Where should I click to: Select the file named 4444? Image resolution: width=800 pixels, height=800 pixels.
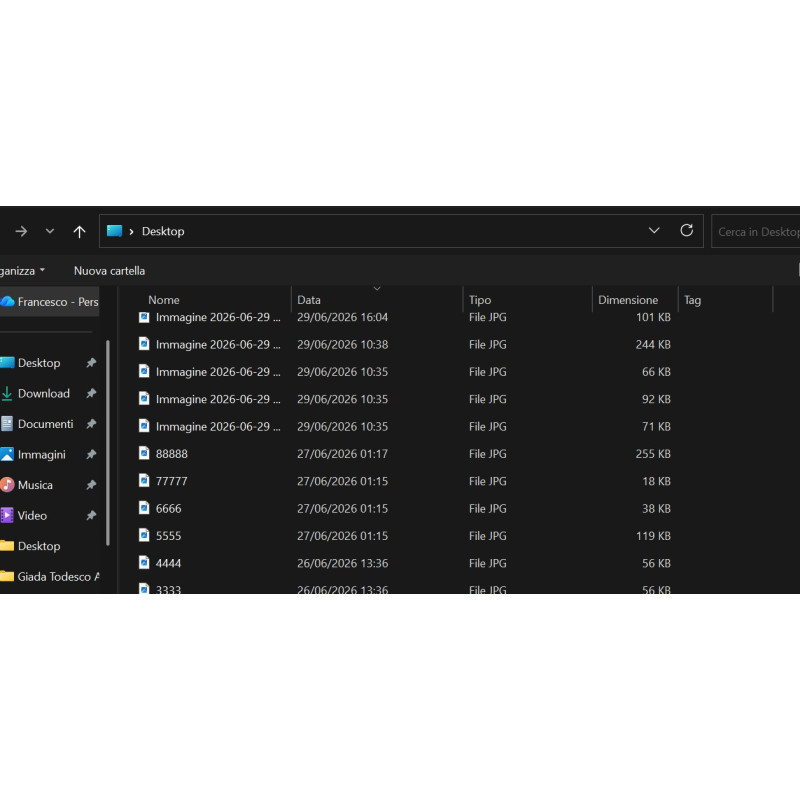(x=405, y=563)
